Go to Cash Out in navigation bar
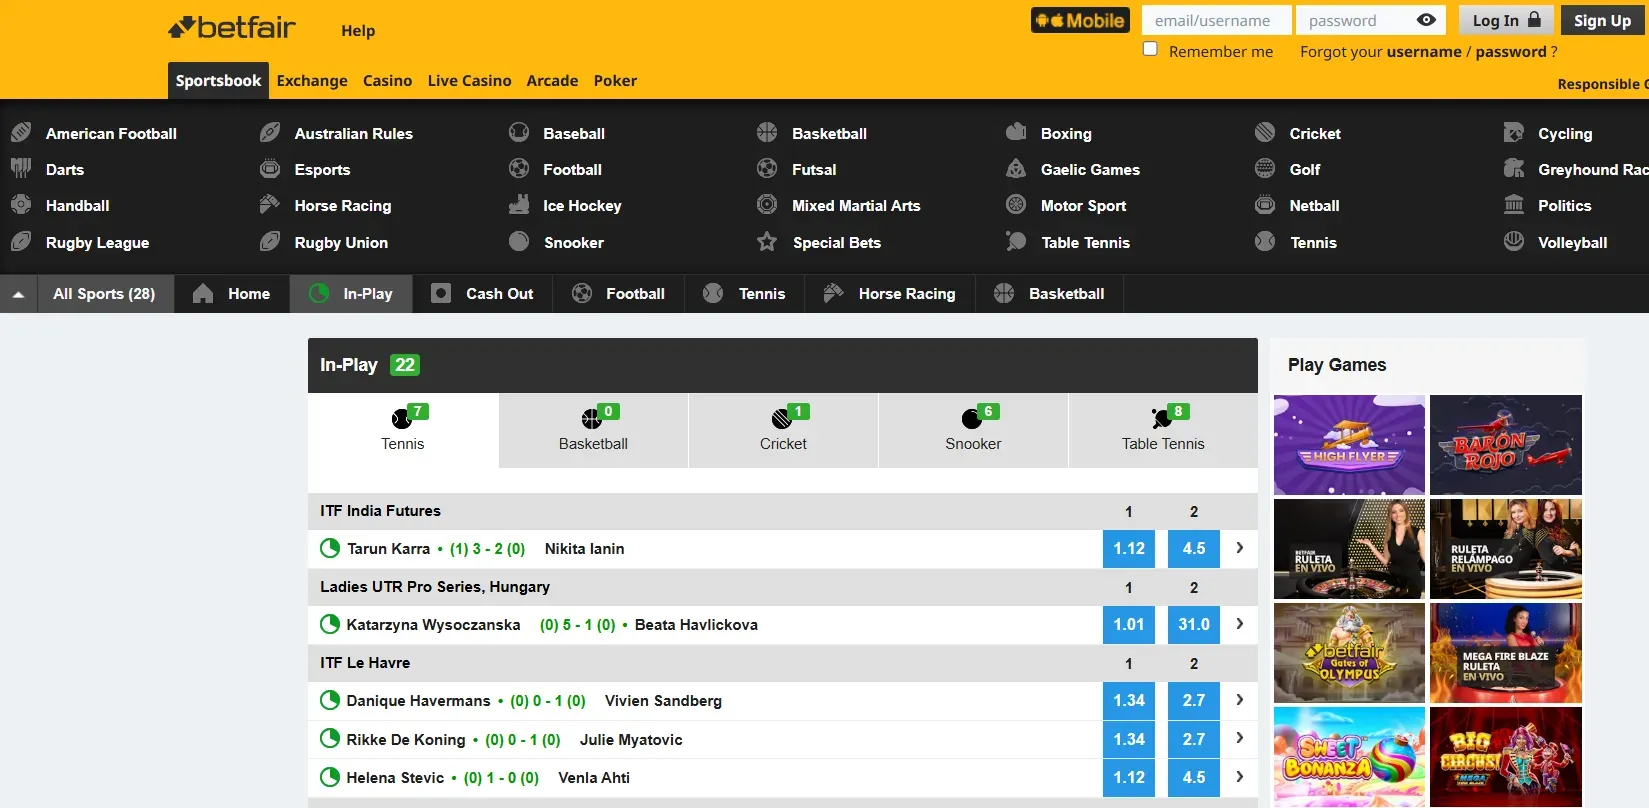This screenshot has width=1649, height=808. coord(482,294)
